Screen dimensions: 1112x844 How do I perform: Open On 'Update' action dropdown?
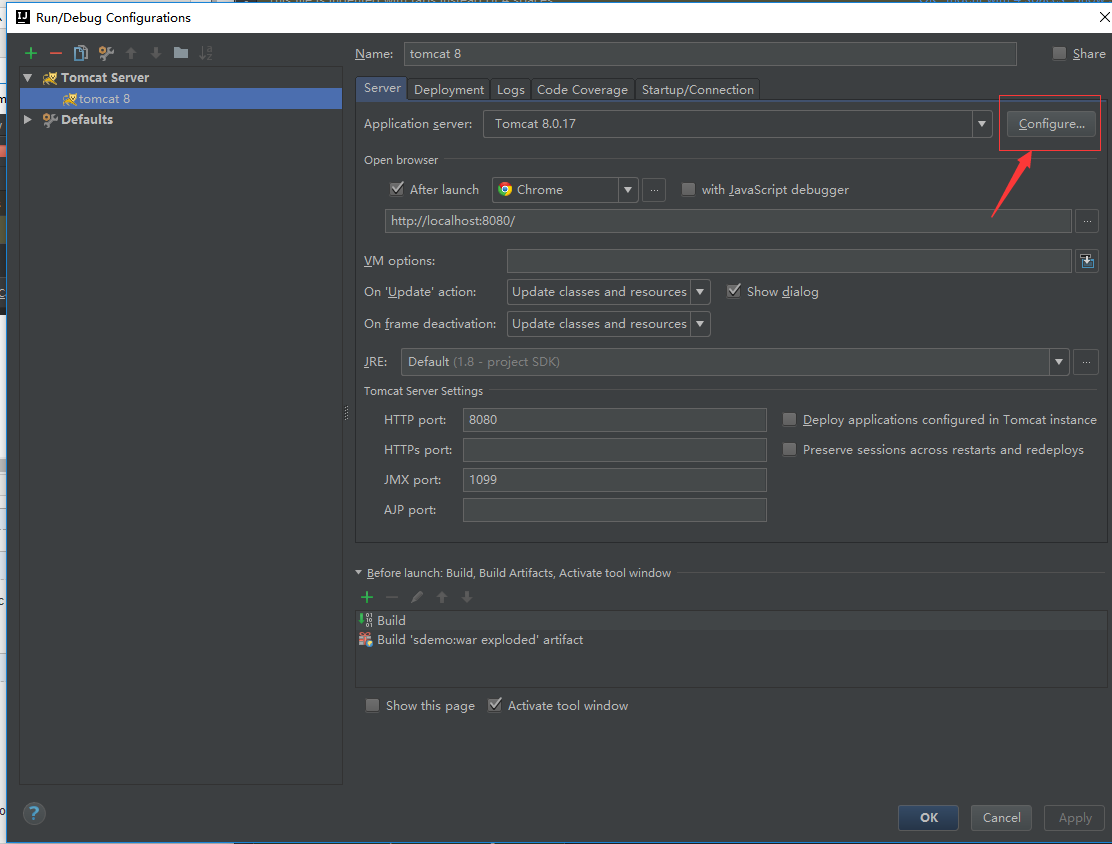point(700,292)
